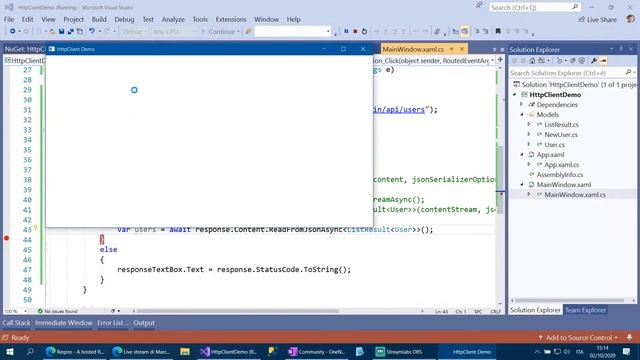The height and width of the screenshot is (360, 640).
Task: Click the api/users URL link in code
Action: 399,109
